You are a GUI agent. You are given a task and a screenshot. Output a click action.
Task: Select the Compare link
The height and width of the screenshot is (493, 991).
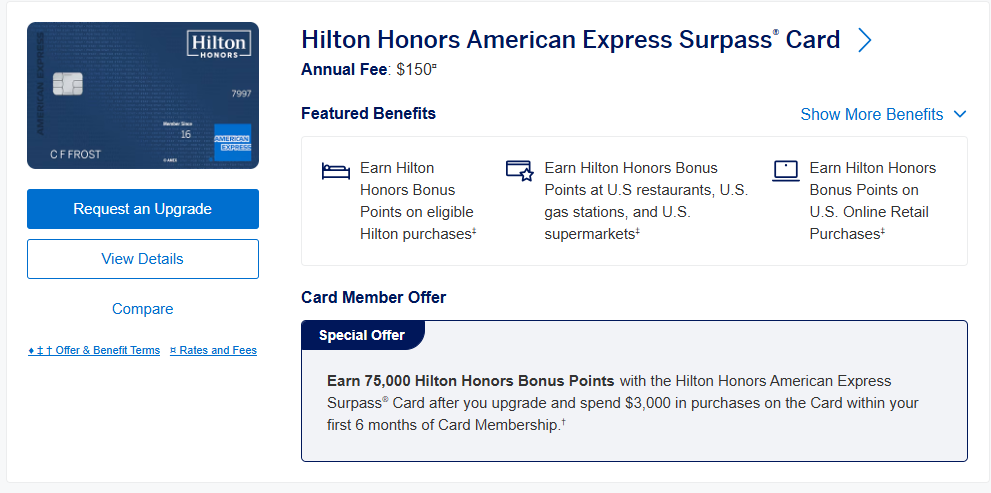(x=143, y=309)
